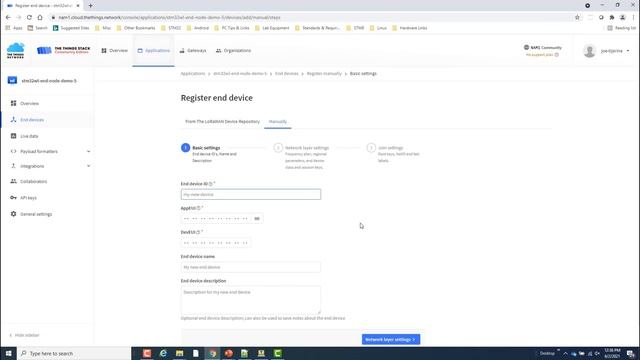The width and height of the screenshot is (640, 360).
Task: Click End device ID help tooltip icon
Action: tap(211, 184)
